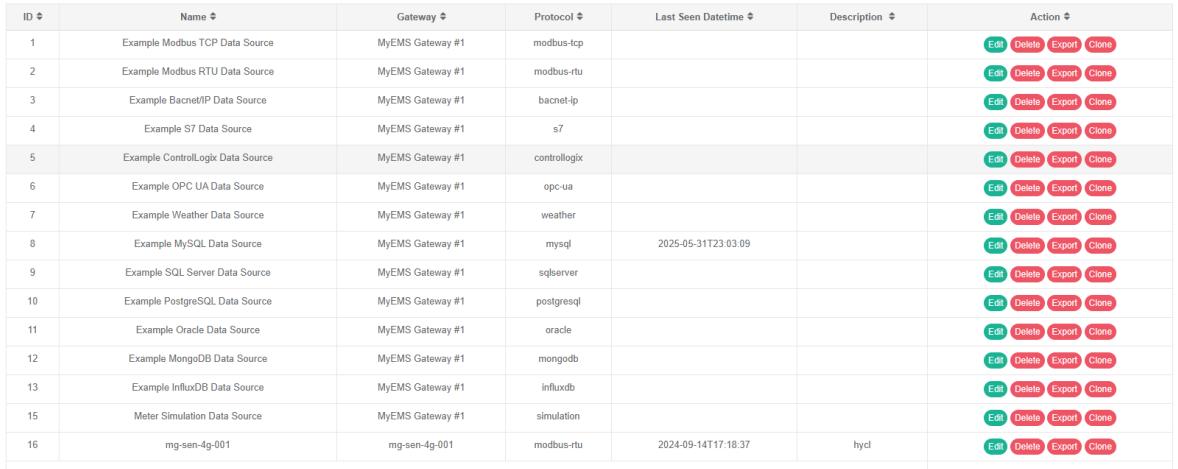The height and width of the screenshot is (469, 1178).
Task: Edit Example Modbus TCP Data Source
Action: [995, 44]
